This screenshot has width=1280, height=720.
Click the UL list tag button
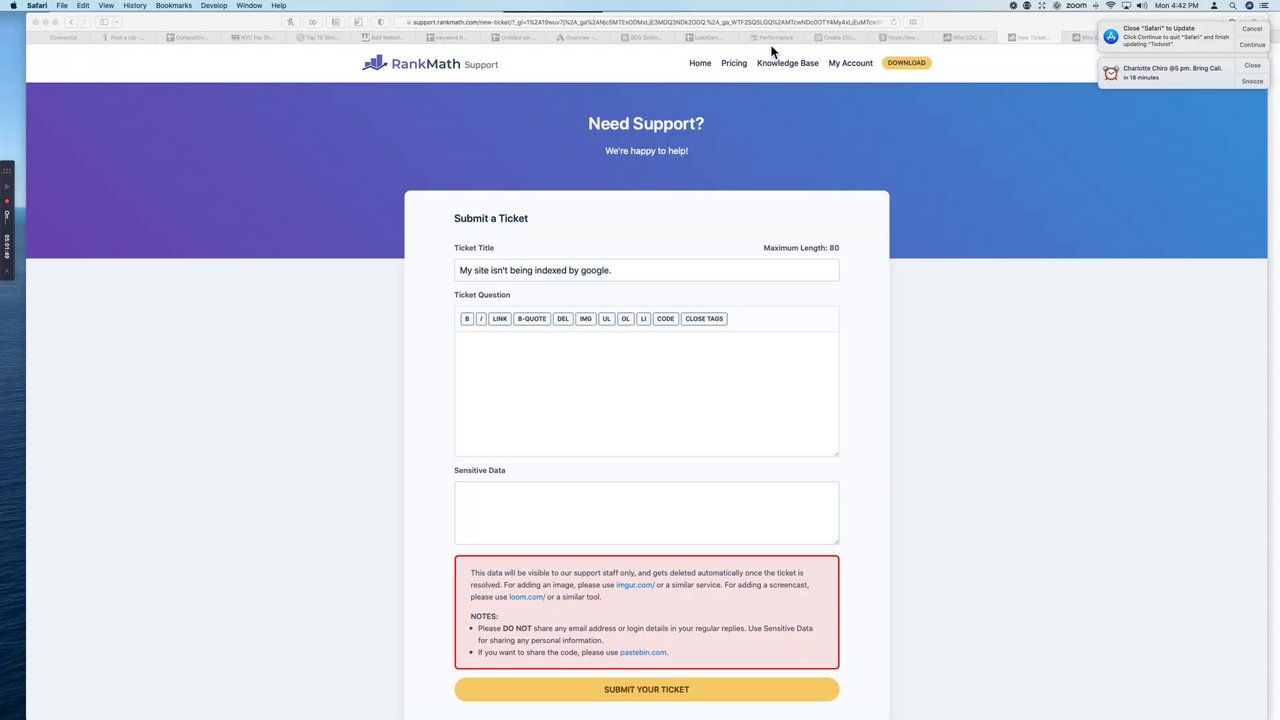[x=607, y=319]
